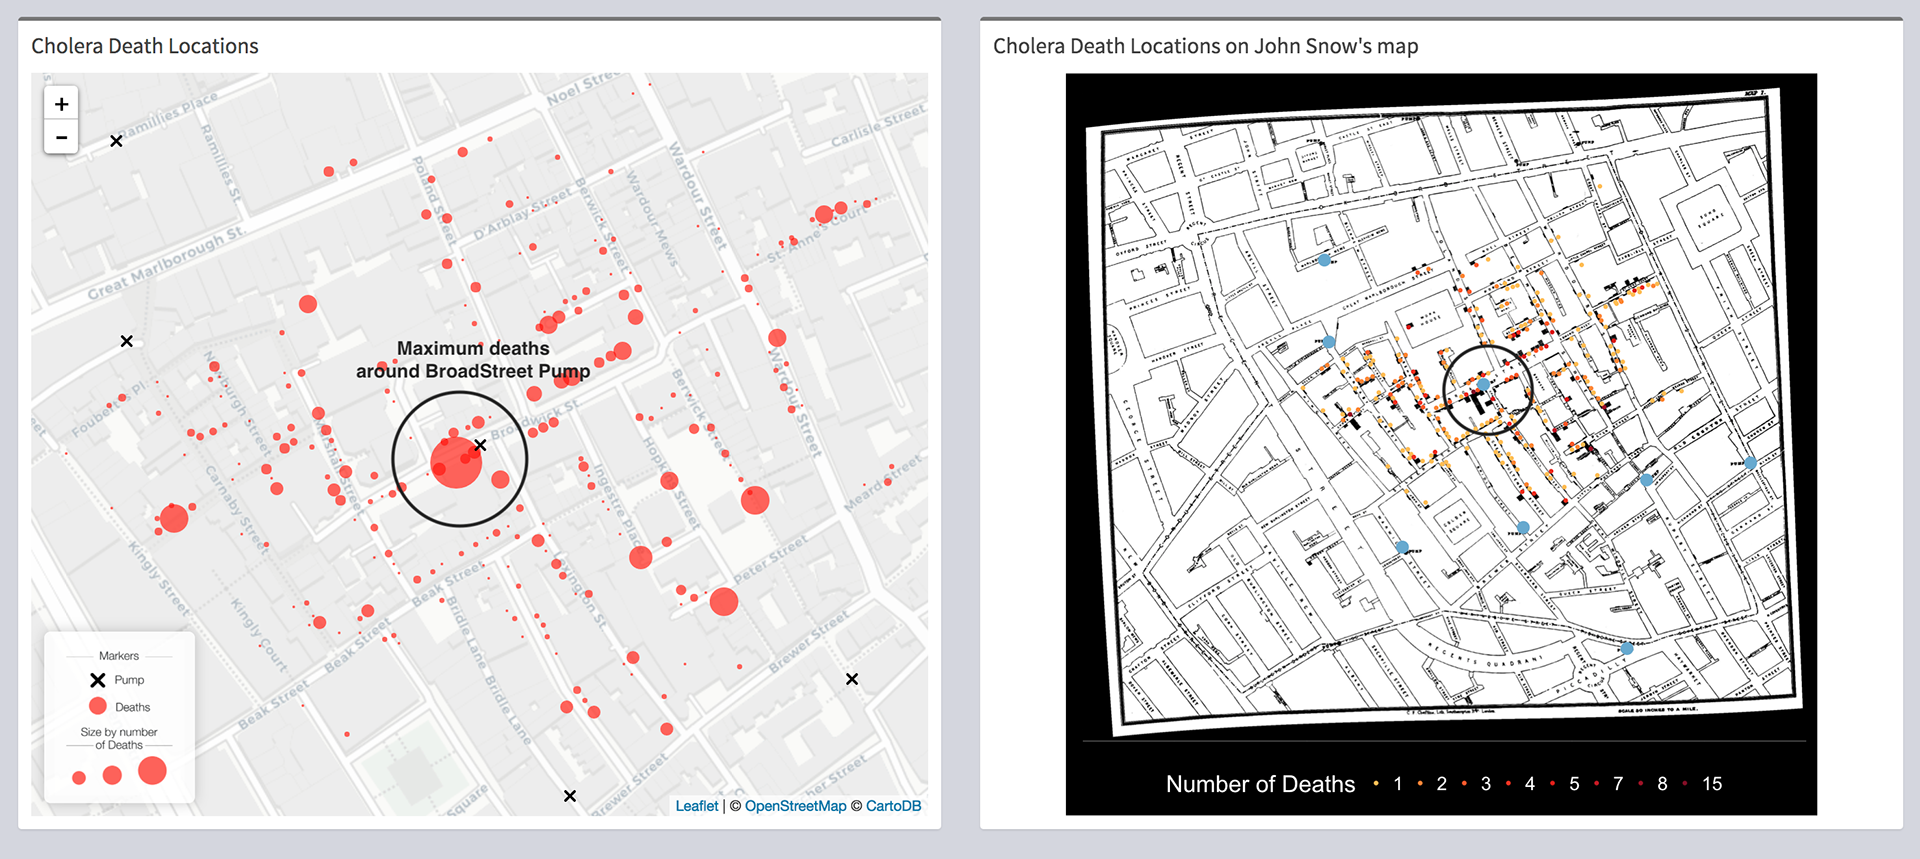Click the pump marker near Ramillies Place

coord(116,141)
